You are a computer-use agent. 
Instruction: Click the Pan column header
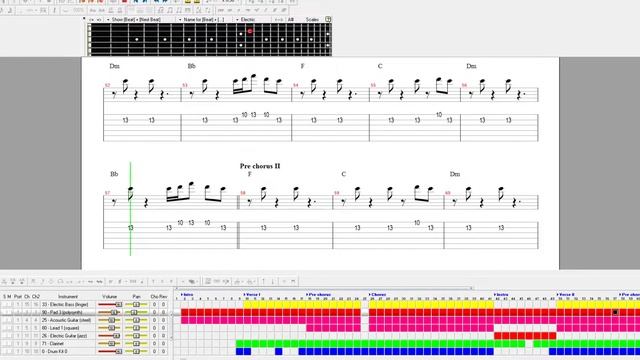click(136, 296)
